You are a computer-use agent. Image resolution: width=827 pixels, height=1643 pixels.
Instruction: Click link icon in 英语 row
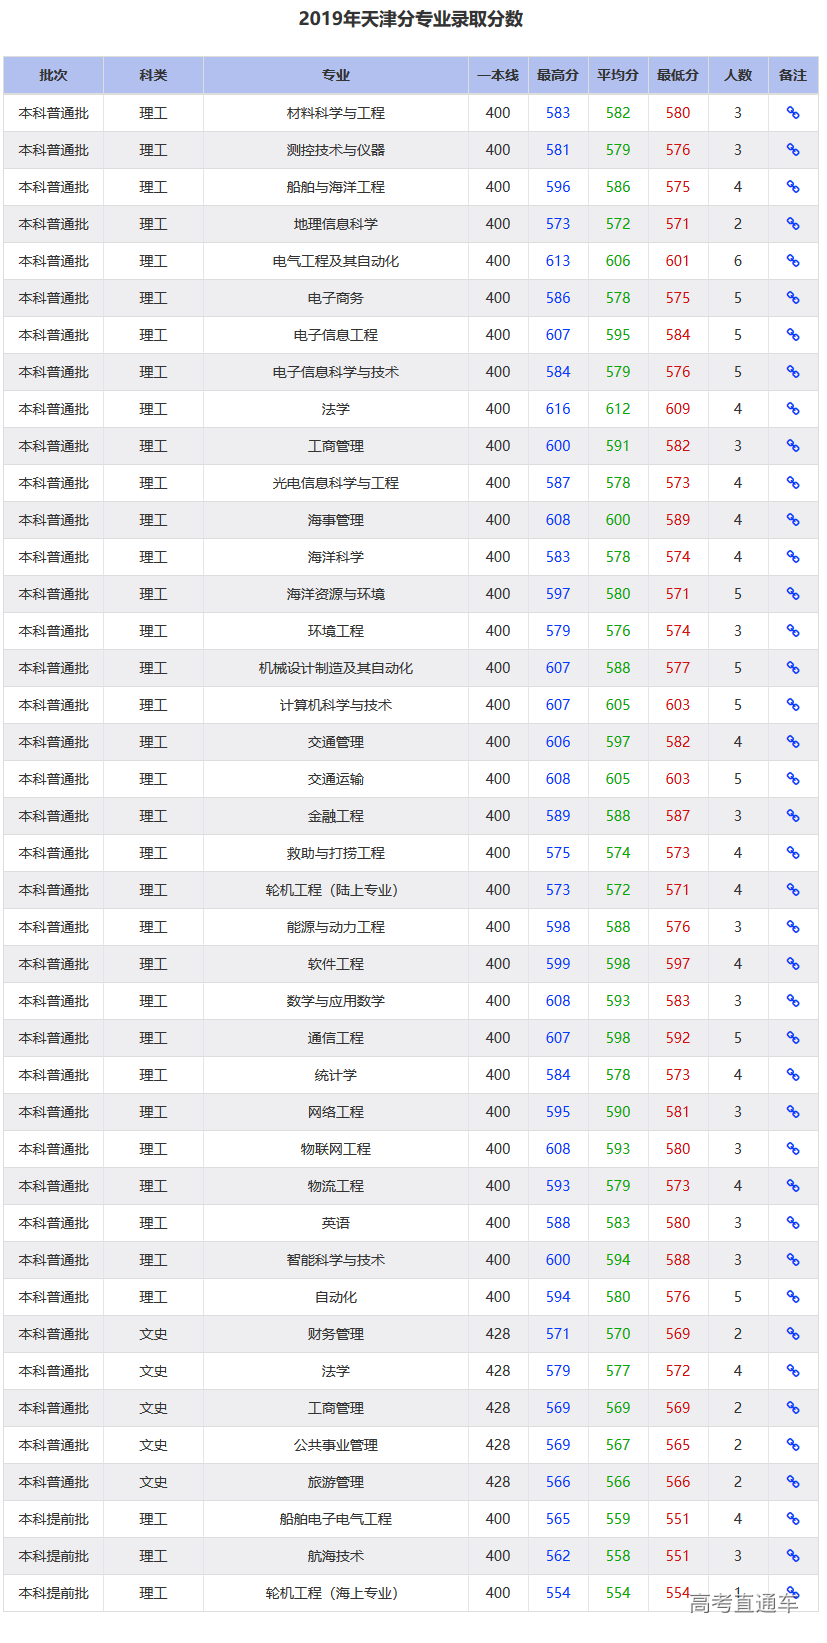[792, 1223]
